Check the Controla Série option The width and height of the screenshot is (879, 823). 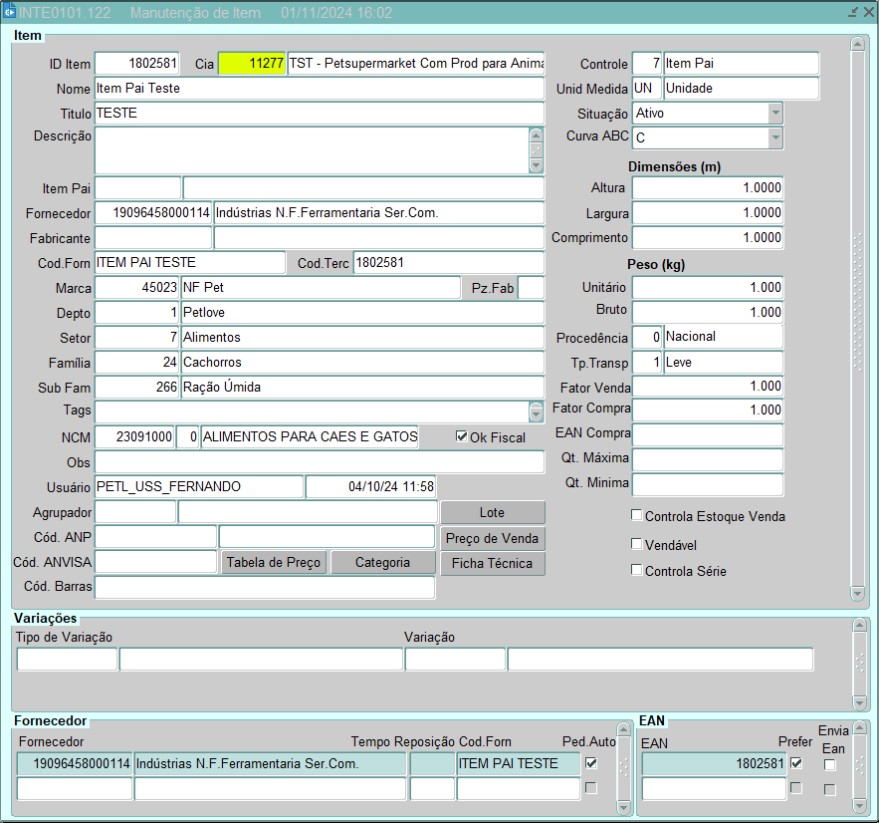click(x=637, y=571)
